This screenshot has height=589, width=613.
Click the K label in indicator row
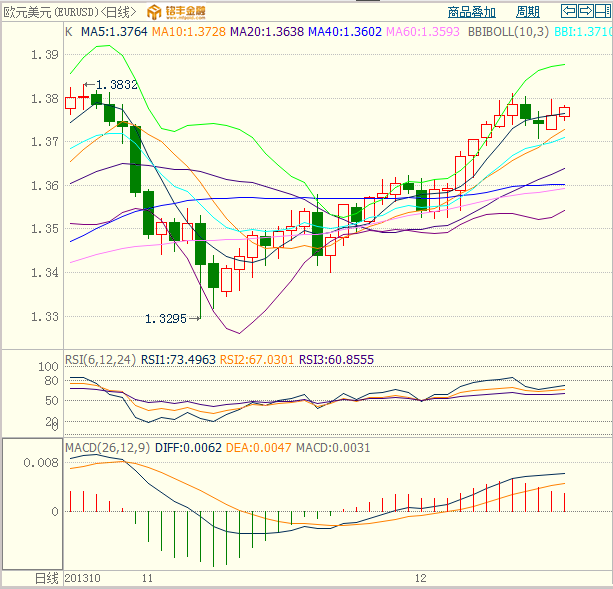pyautogui.click(x=68, y=32)
